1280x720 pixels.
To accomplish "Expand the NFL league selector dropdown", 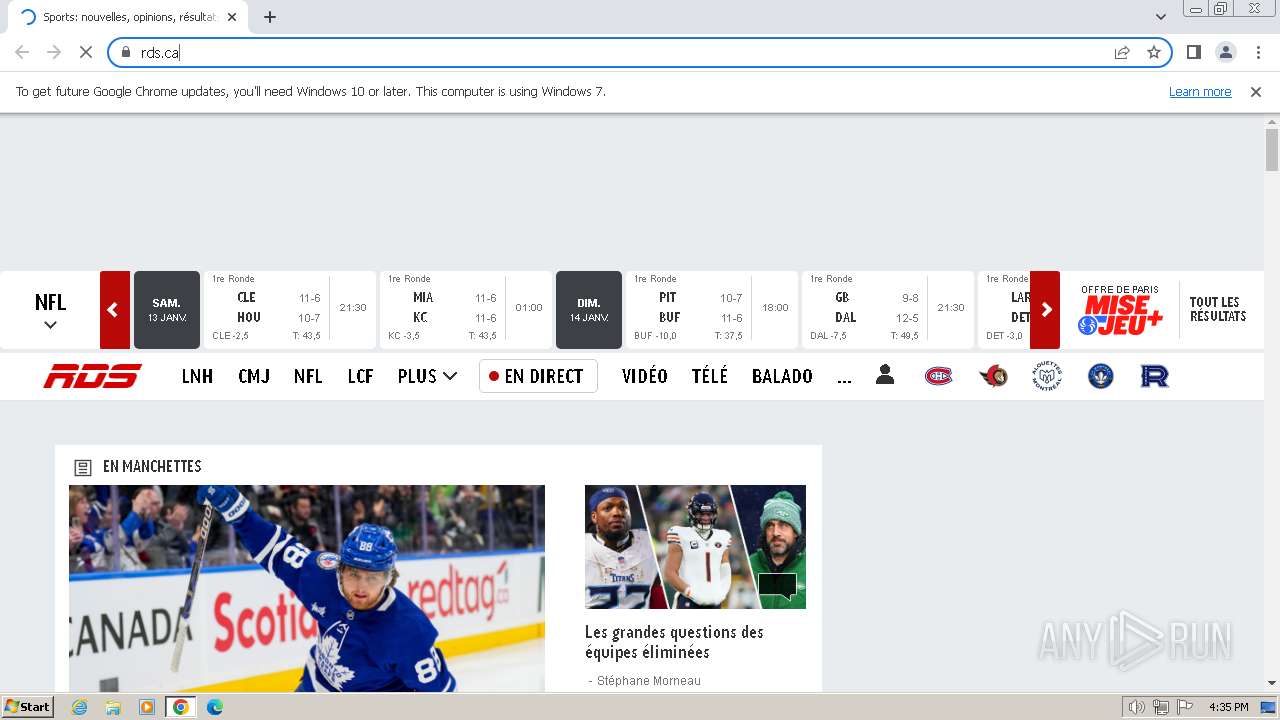I will coord(50,311).
